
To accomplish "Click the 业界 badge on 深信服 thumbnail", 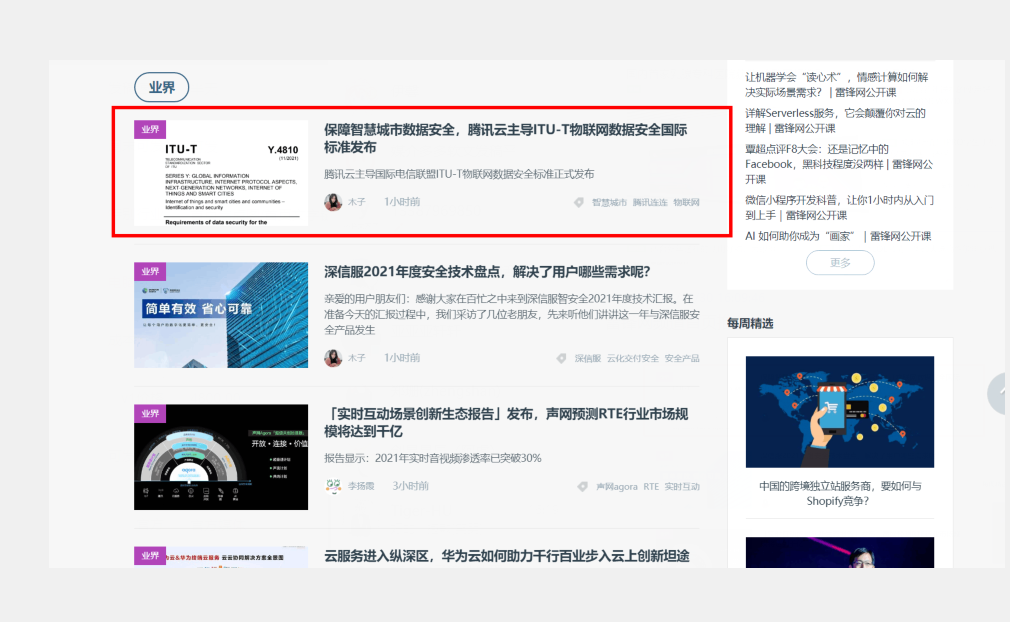I will 150,271.
